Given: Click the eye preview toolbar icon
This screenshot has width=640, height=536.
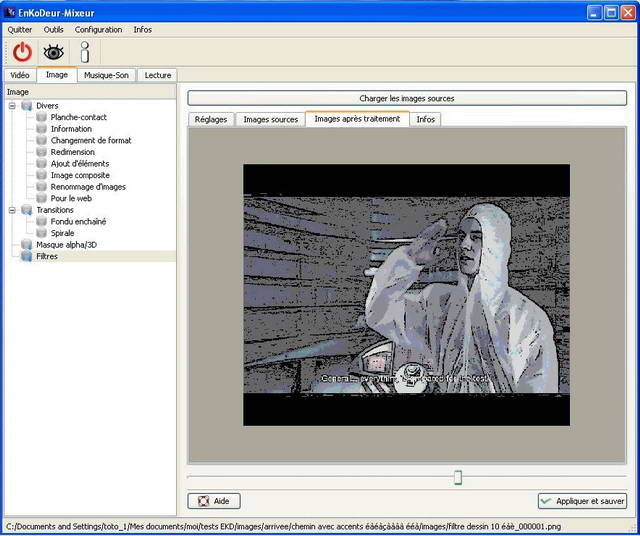Looking at the screenshot, I should [x=53, y=52].
